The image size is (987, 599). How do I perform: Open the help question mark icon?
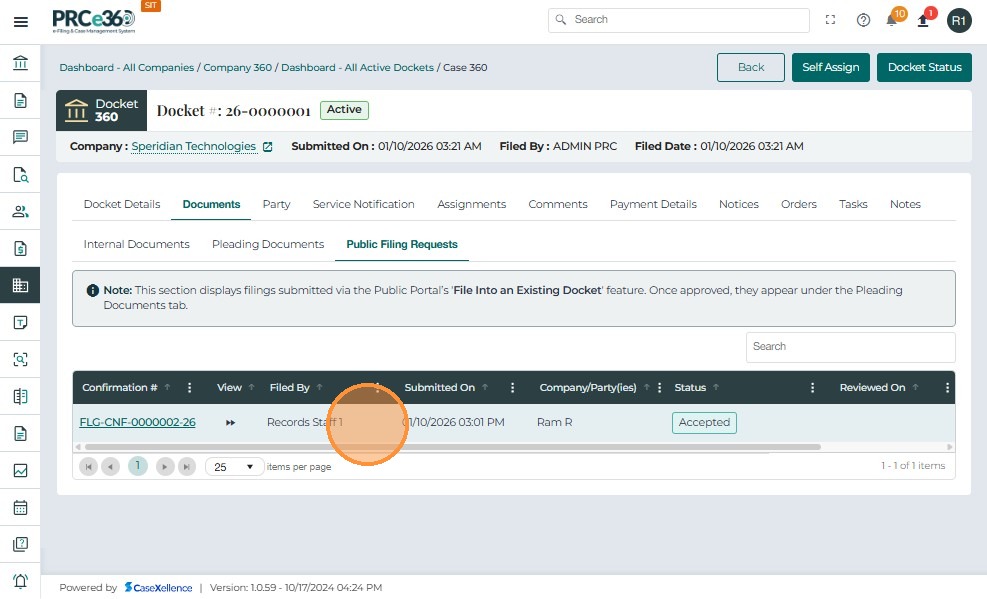pos(863,20)
